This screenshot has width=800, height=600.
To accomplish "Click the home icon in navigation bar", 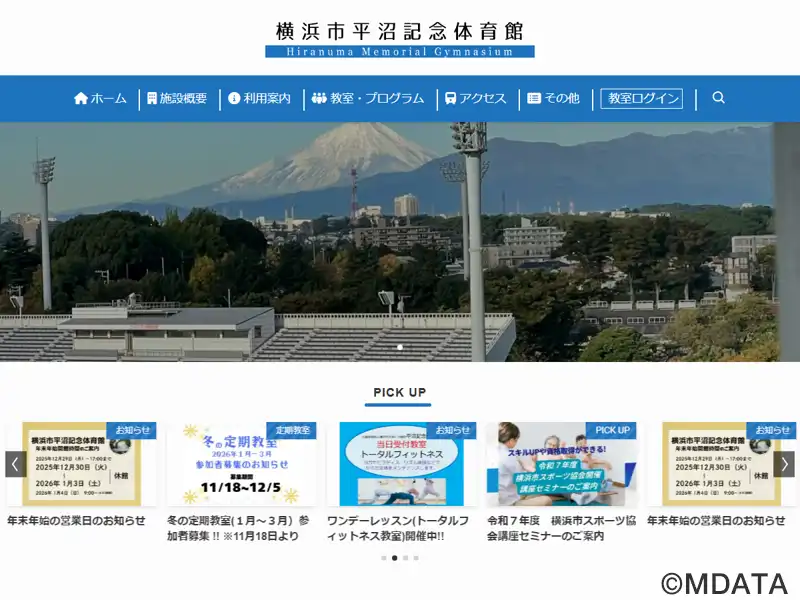I will 81,98.
